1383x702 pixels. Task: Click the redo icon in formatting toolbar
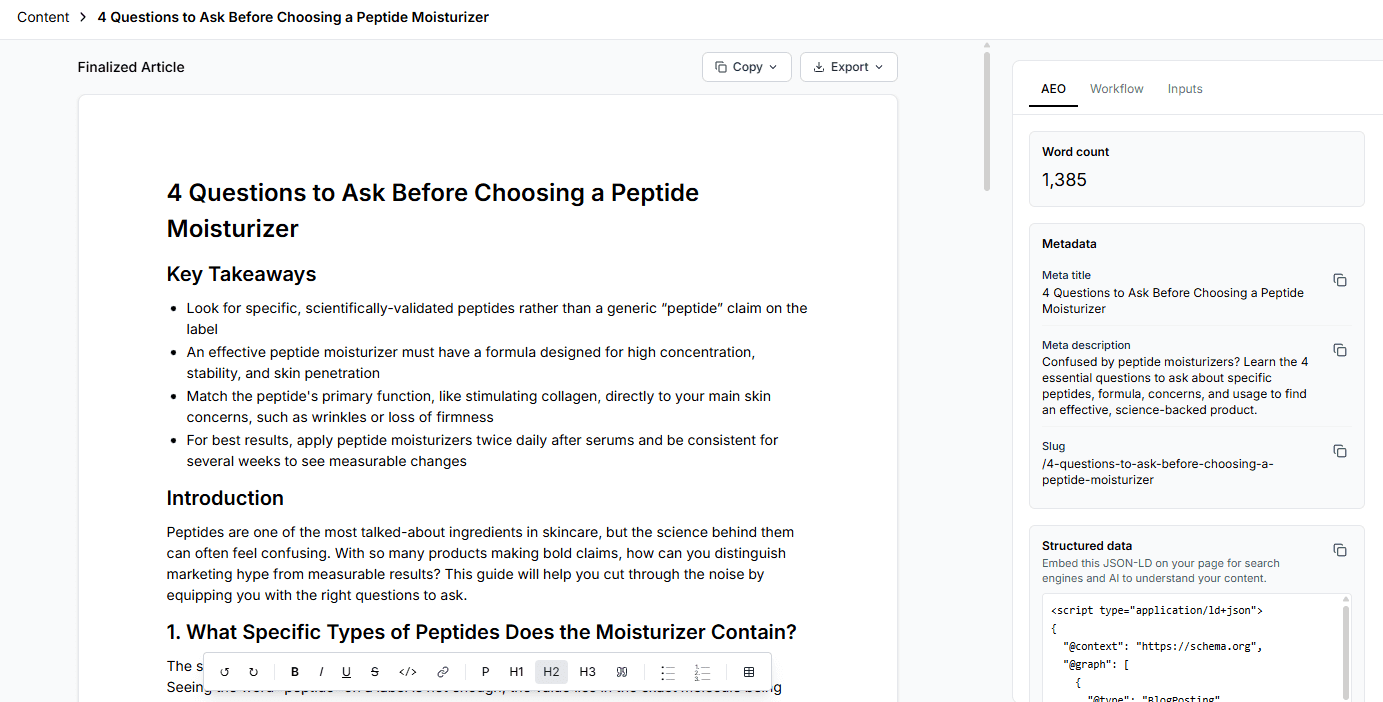pyautogui.click(x=253, y=672)
